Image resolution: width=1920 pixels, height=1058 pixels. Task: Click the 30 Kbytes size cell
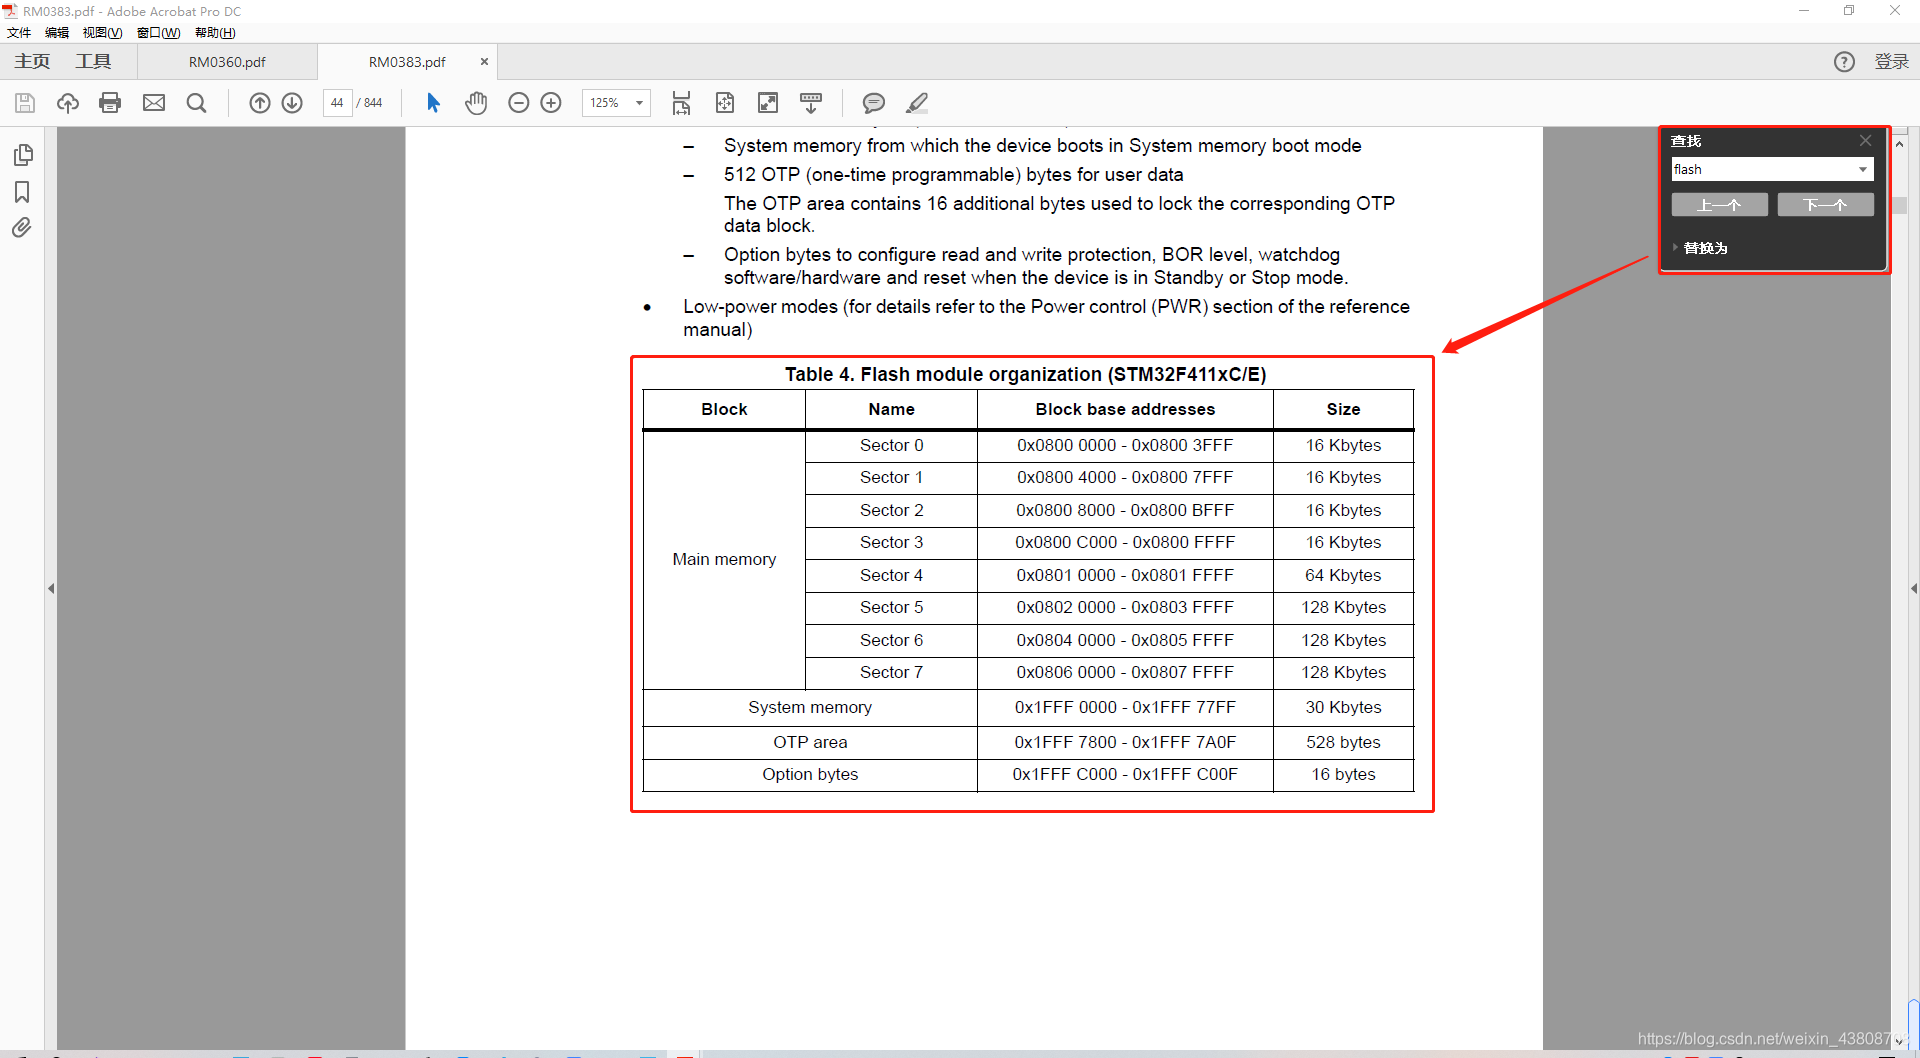(1343, 707)
